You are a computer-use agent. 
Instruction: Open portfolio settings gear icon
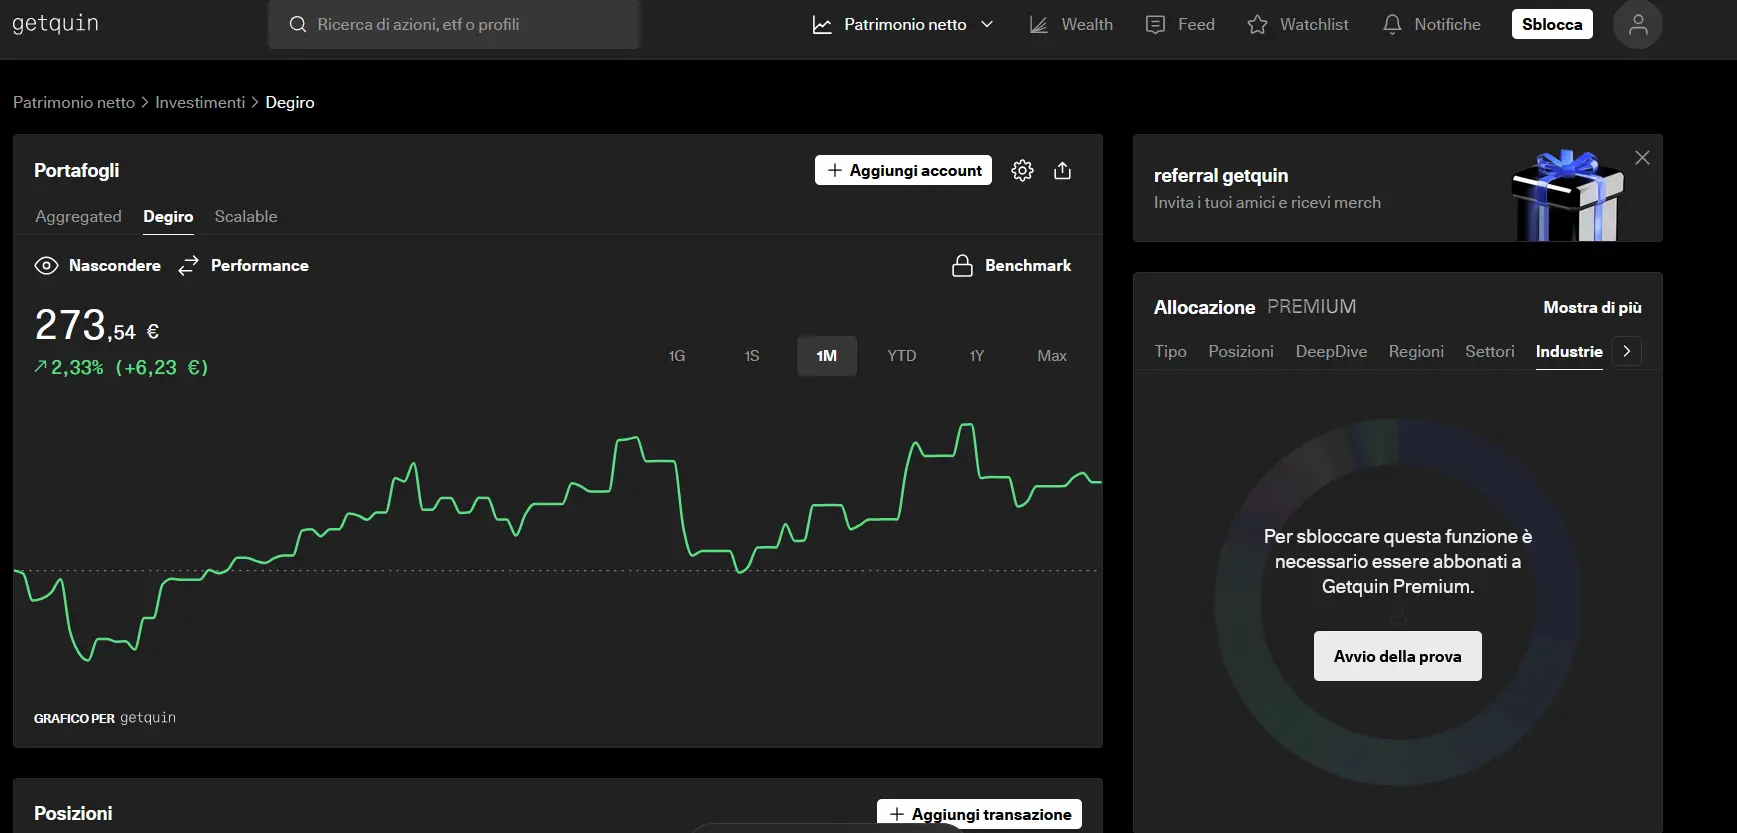point(1022,170)
